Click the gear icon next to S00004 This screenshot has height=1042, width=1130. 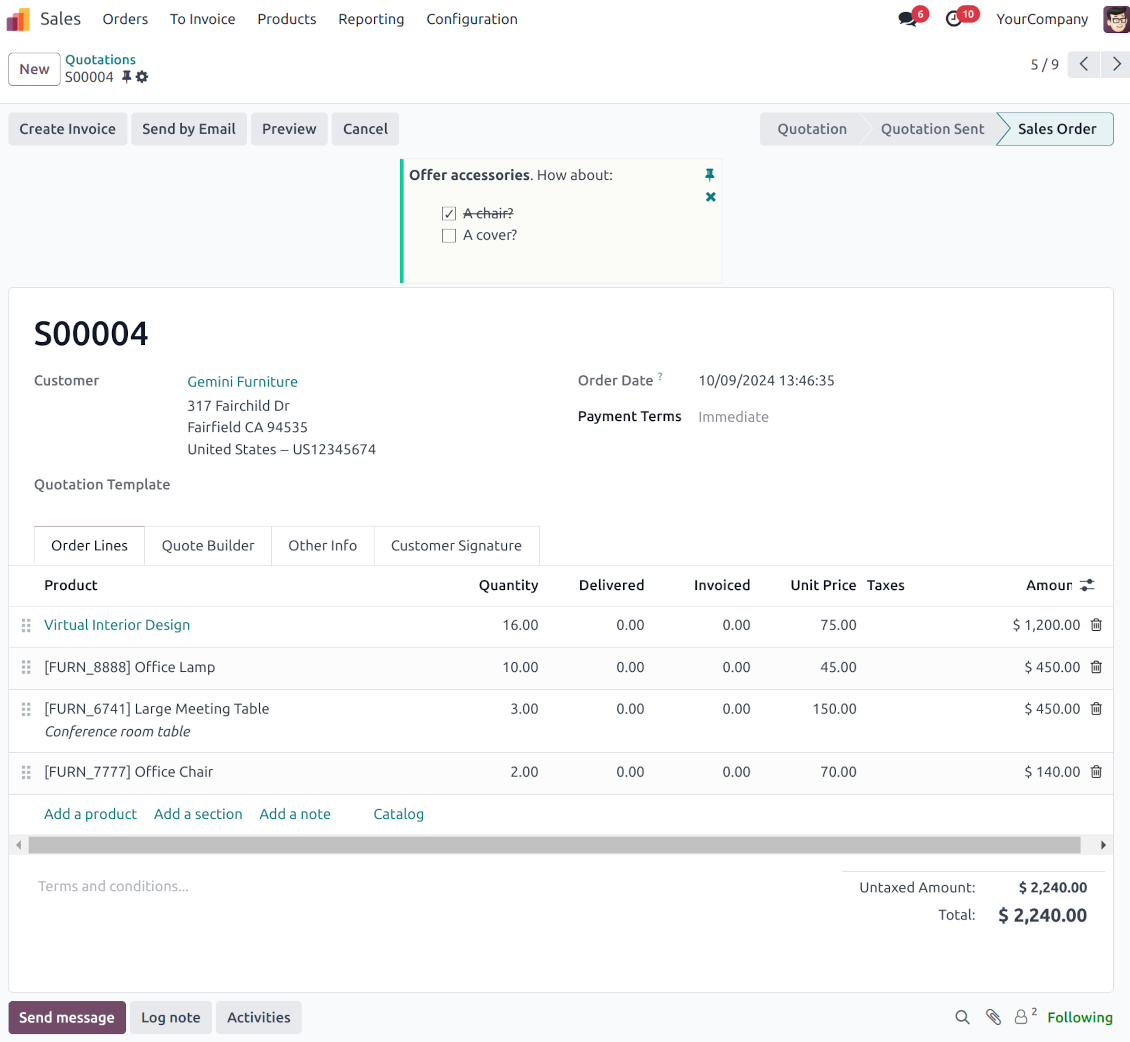tap(142, 77)
